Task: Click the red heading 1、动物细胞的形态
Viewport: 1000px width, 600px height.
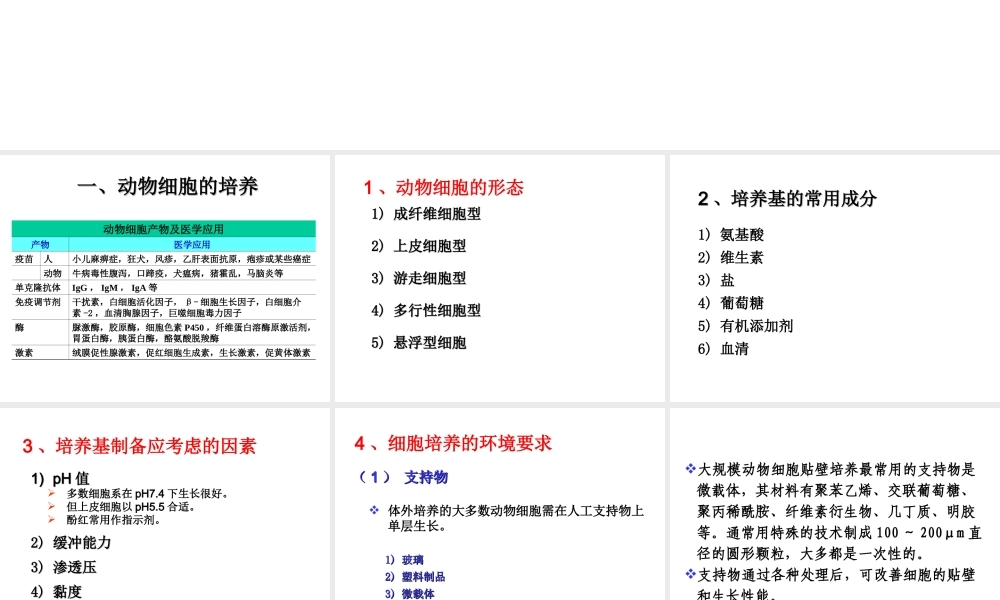Action: 443,187
